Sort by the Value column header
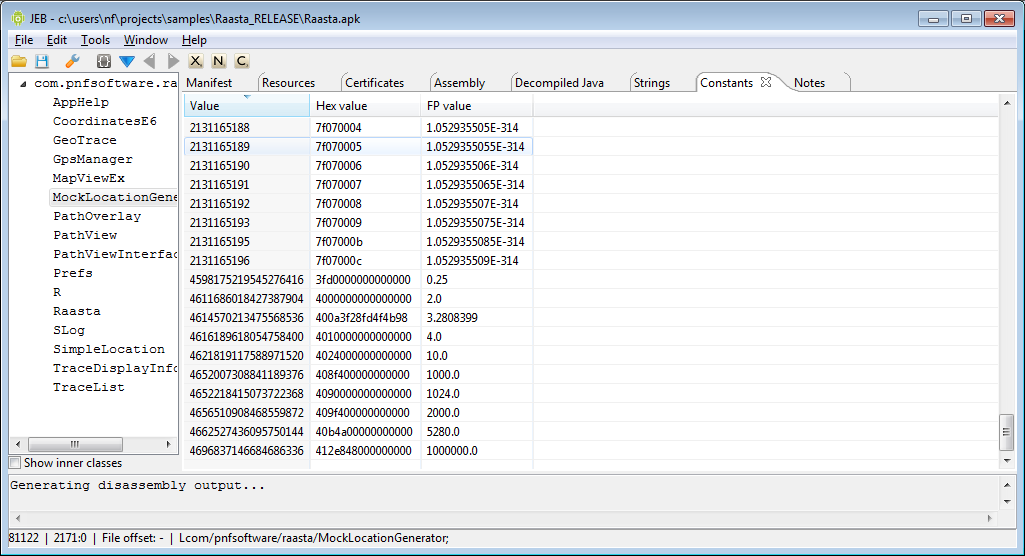This screenshot has height=556, width=1025. (x=246, y=106)
